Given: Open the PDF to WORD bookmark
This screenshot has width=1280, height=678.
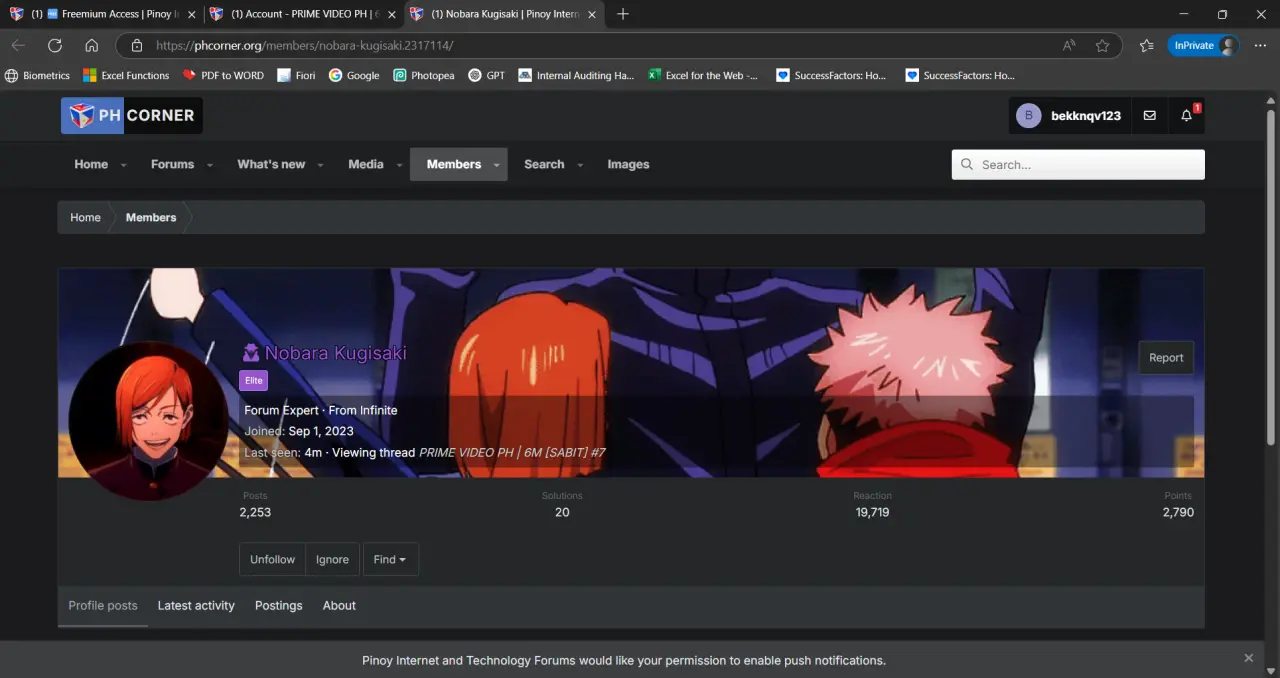Looking at the screenshot, I should pos(223,75).
